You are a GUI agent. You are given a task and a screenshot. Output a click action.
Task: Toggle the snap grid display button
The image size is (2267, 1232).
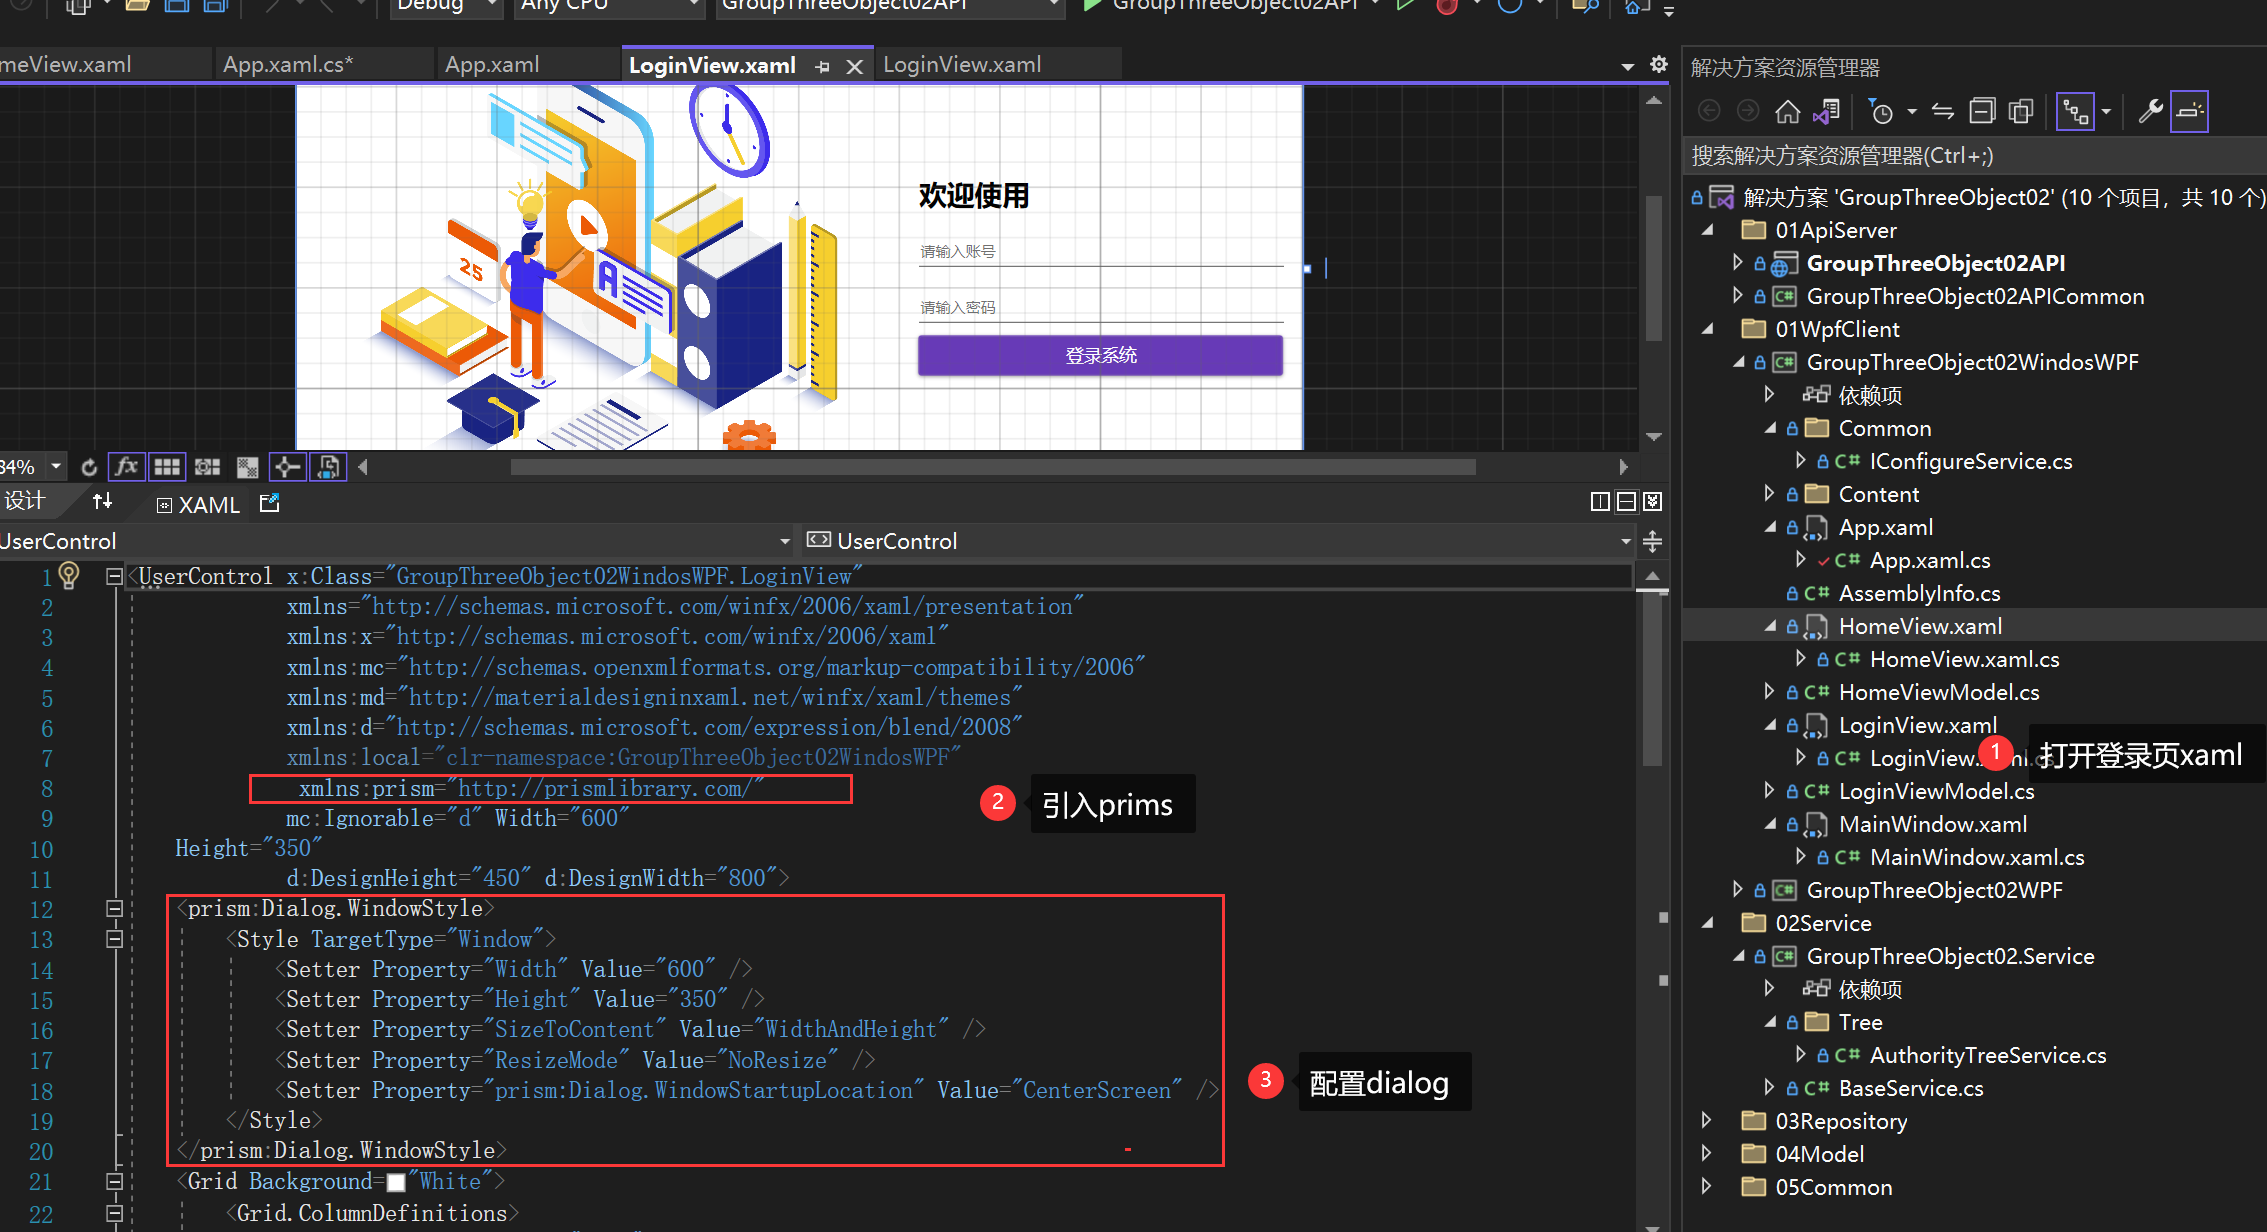click(166, 467)
